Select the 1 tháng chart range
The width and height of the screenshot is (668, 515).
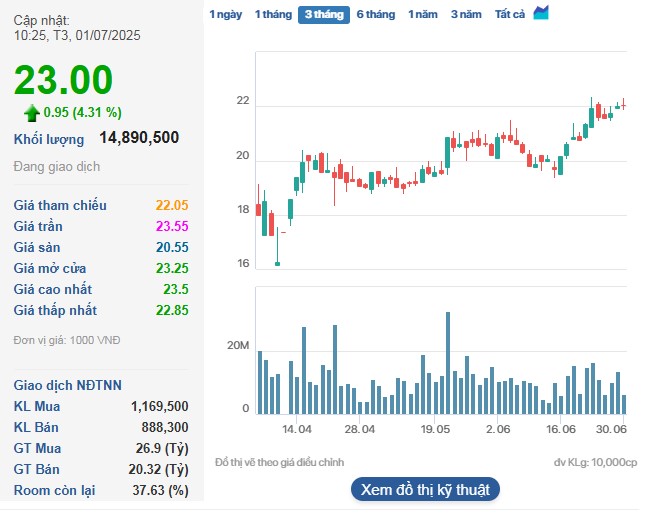(x=272, y=15)
